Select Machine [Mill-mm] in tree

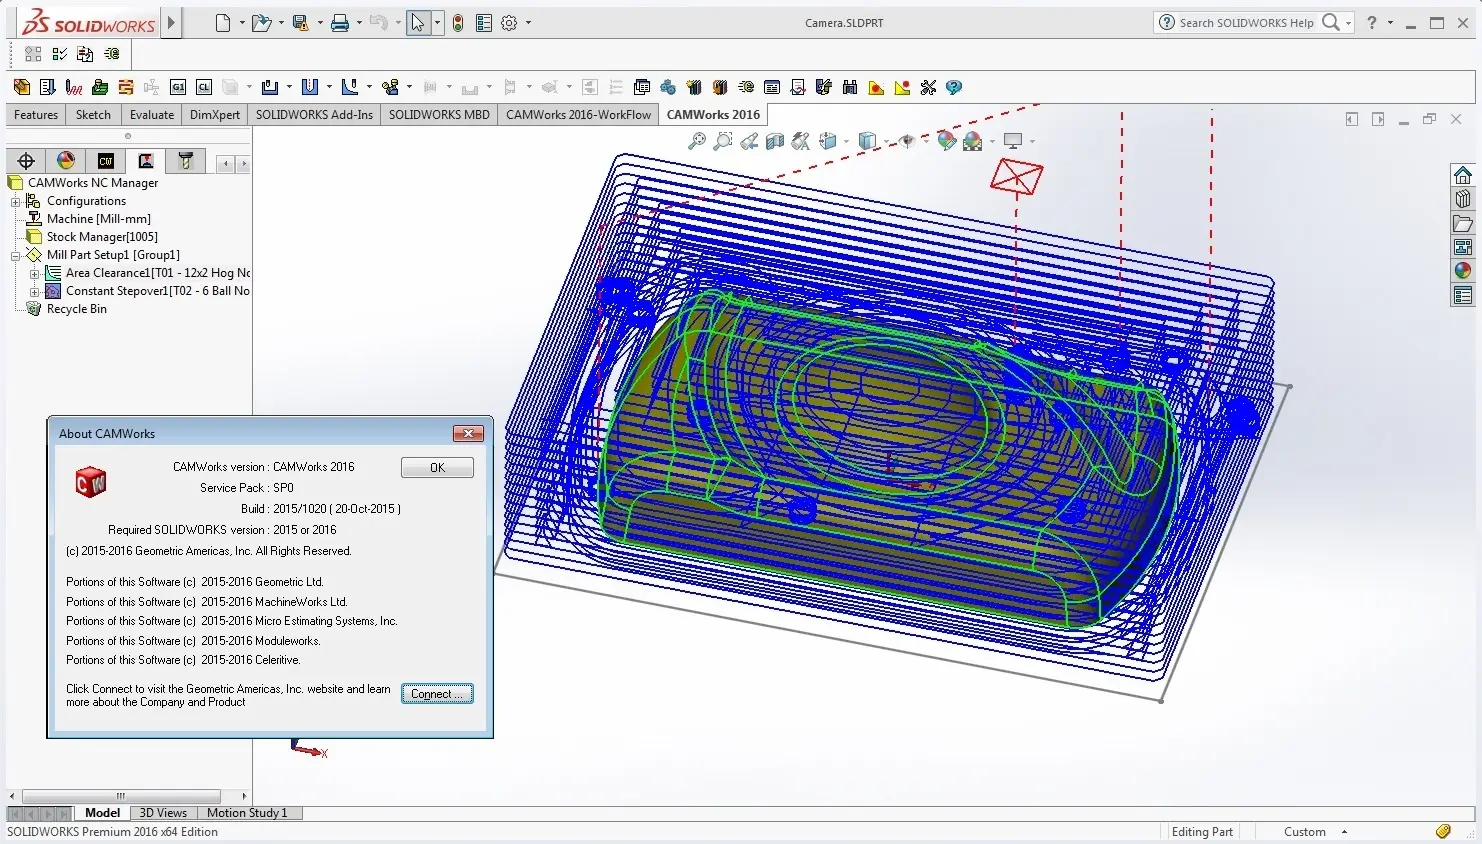(98, 219)
